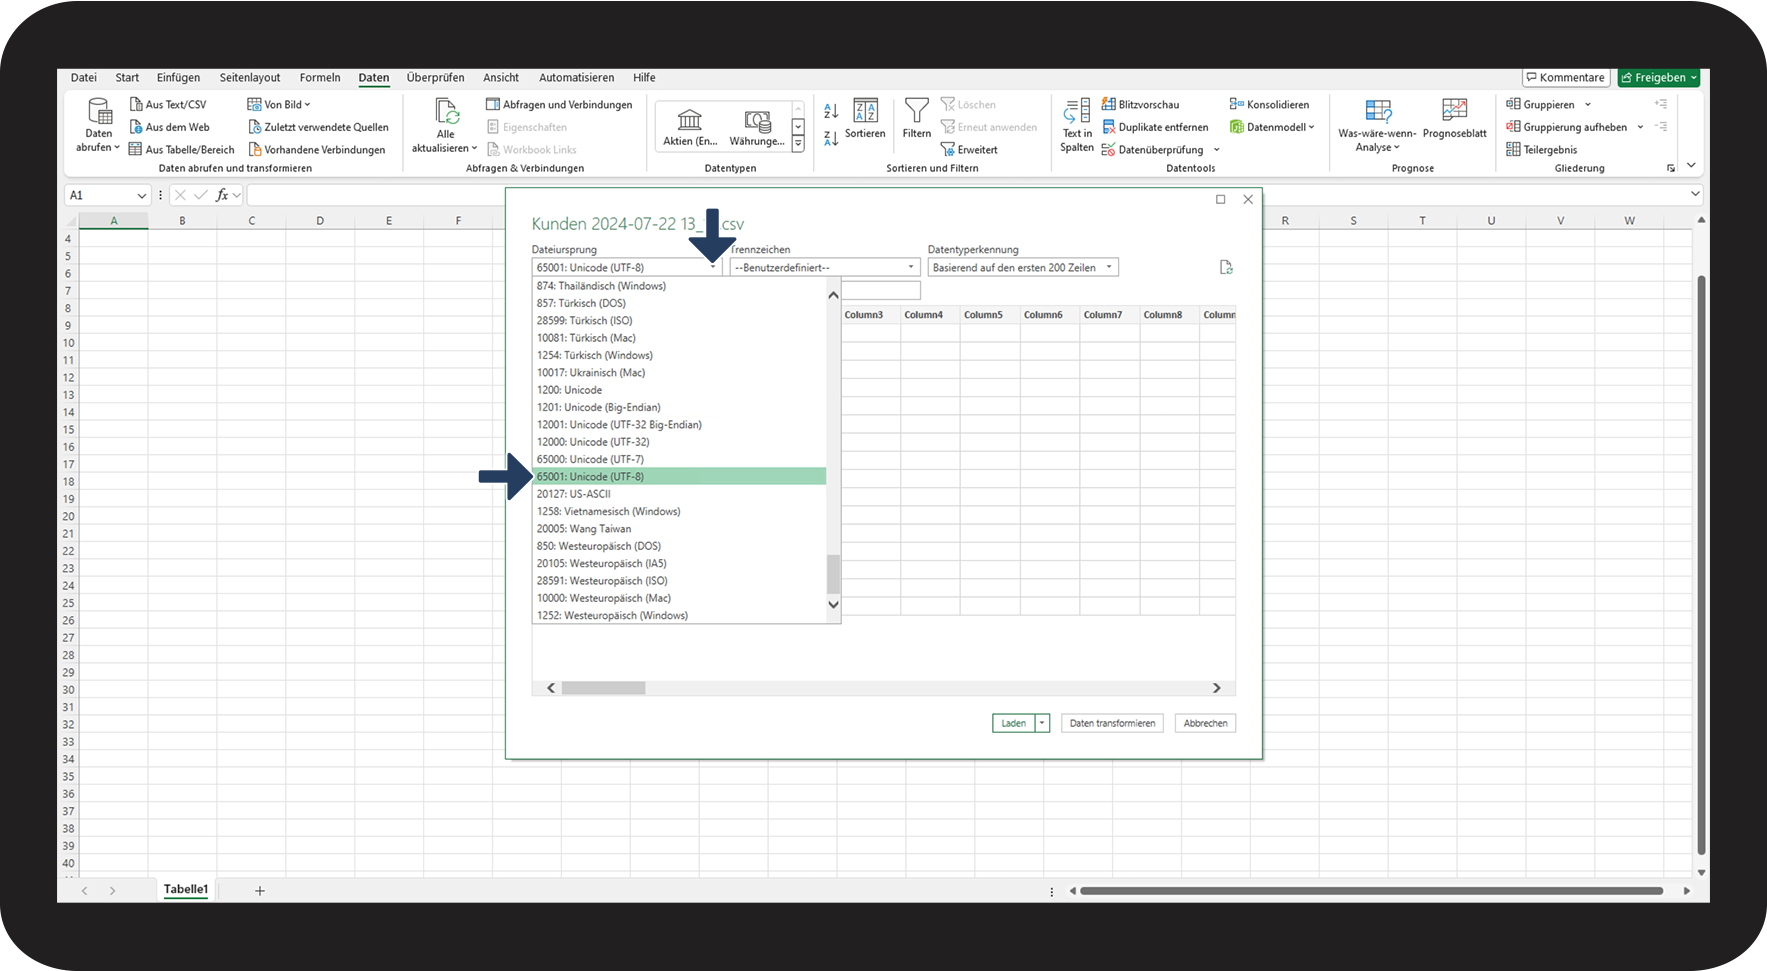The width and height of the screenshot is (1767, 971).
Task: Click the Duplikate entfernen icon
Action: point(1109,128)
